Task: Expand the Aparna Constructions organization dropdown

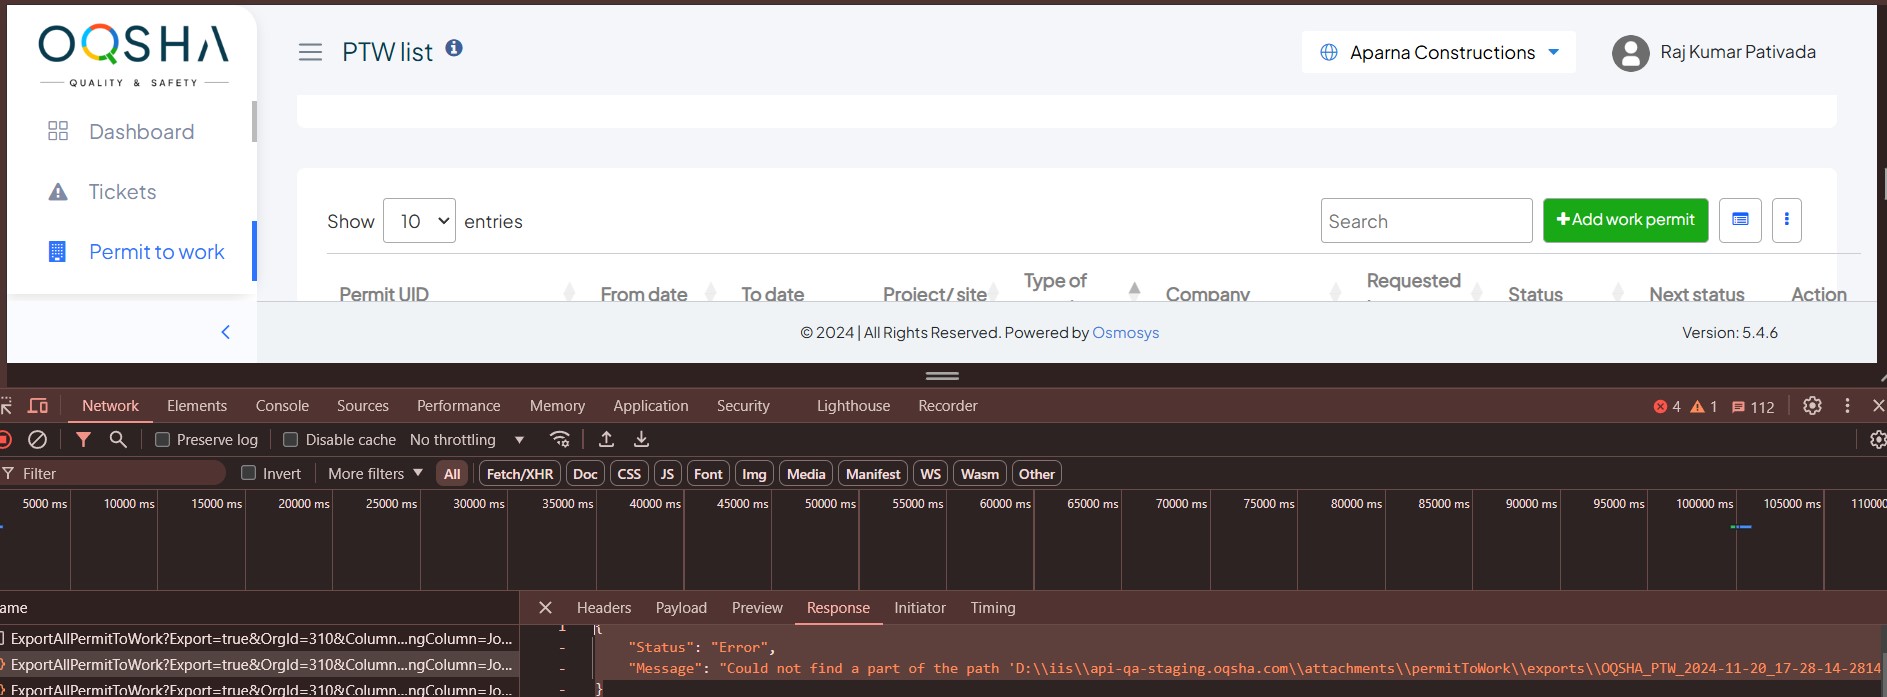Action: pyautogui.click(x=1439, y=52)
